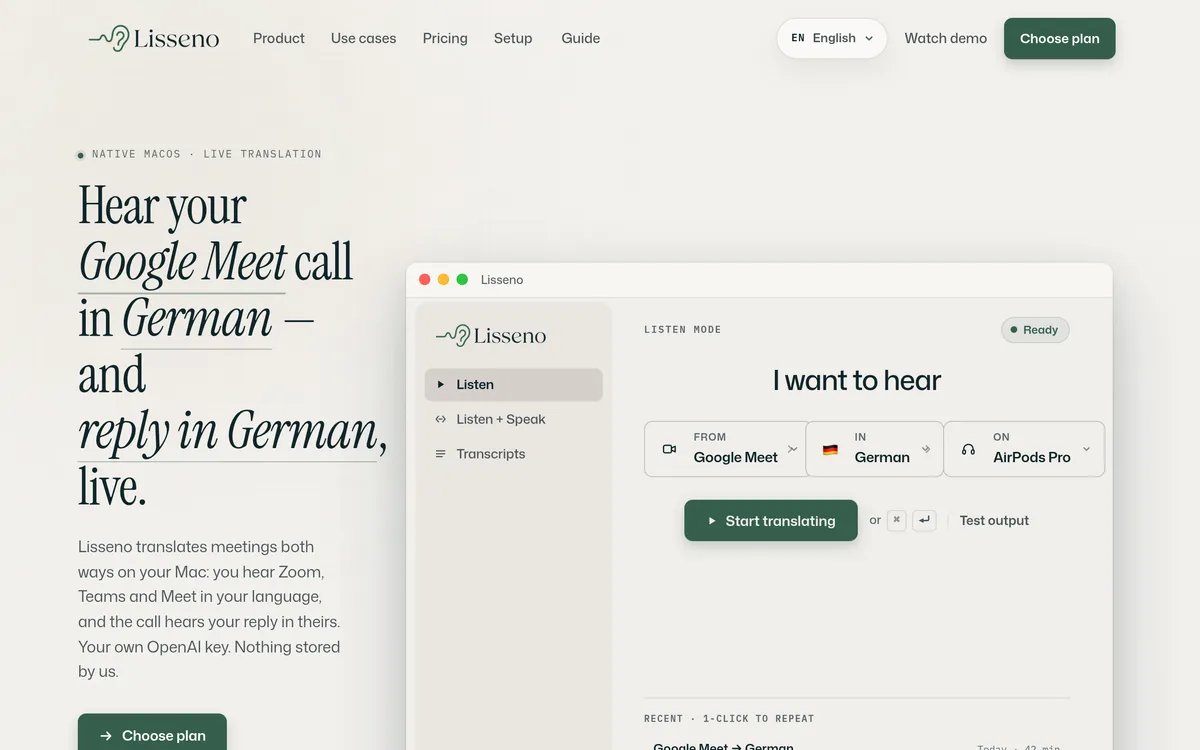This screenshot has width=1200, height=750.
Task: Click the headphones icon in the ON selector
Action: pos(968,450)
